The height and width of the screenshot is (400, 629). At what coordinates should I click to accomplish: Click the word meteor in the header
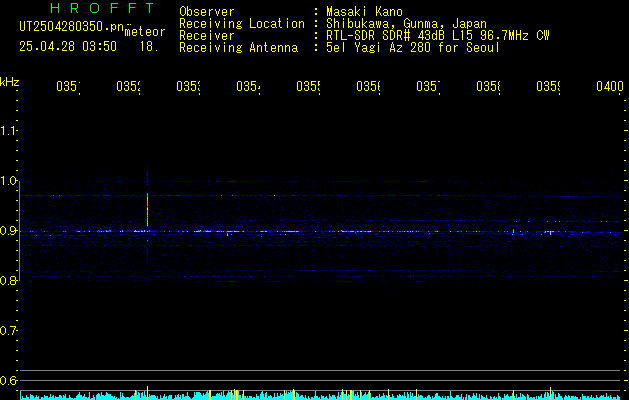[x=145, y=32]
